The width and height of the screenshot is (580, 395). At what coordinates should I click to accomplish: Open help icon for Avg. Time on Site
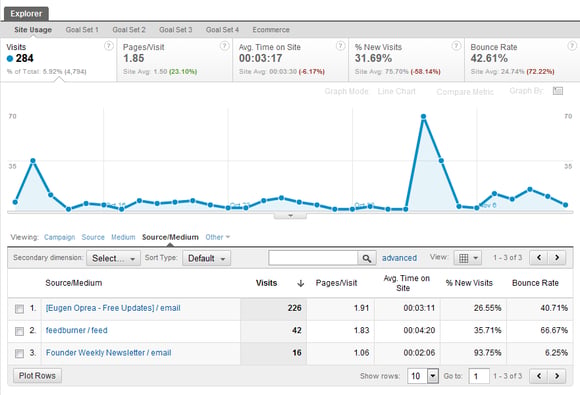click(x=340, y=46)
